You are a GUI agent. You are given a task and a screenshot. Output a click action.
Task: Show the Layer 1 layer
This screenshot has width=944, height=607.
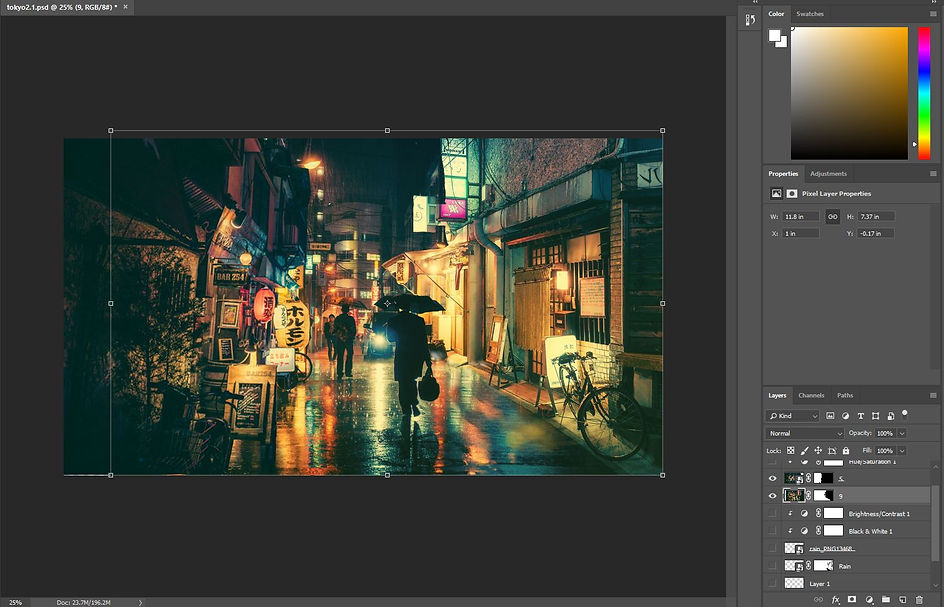772,584
